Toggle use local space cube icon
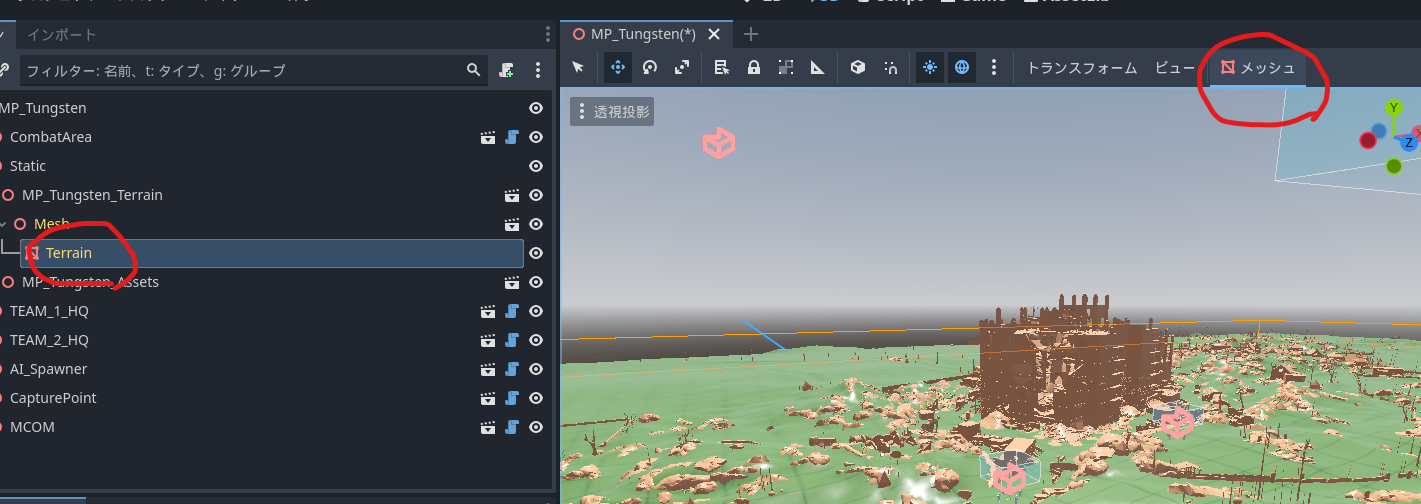Viewport: 1421px width, 504px height. (857, 68)
